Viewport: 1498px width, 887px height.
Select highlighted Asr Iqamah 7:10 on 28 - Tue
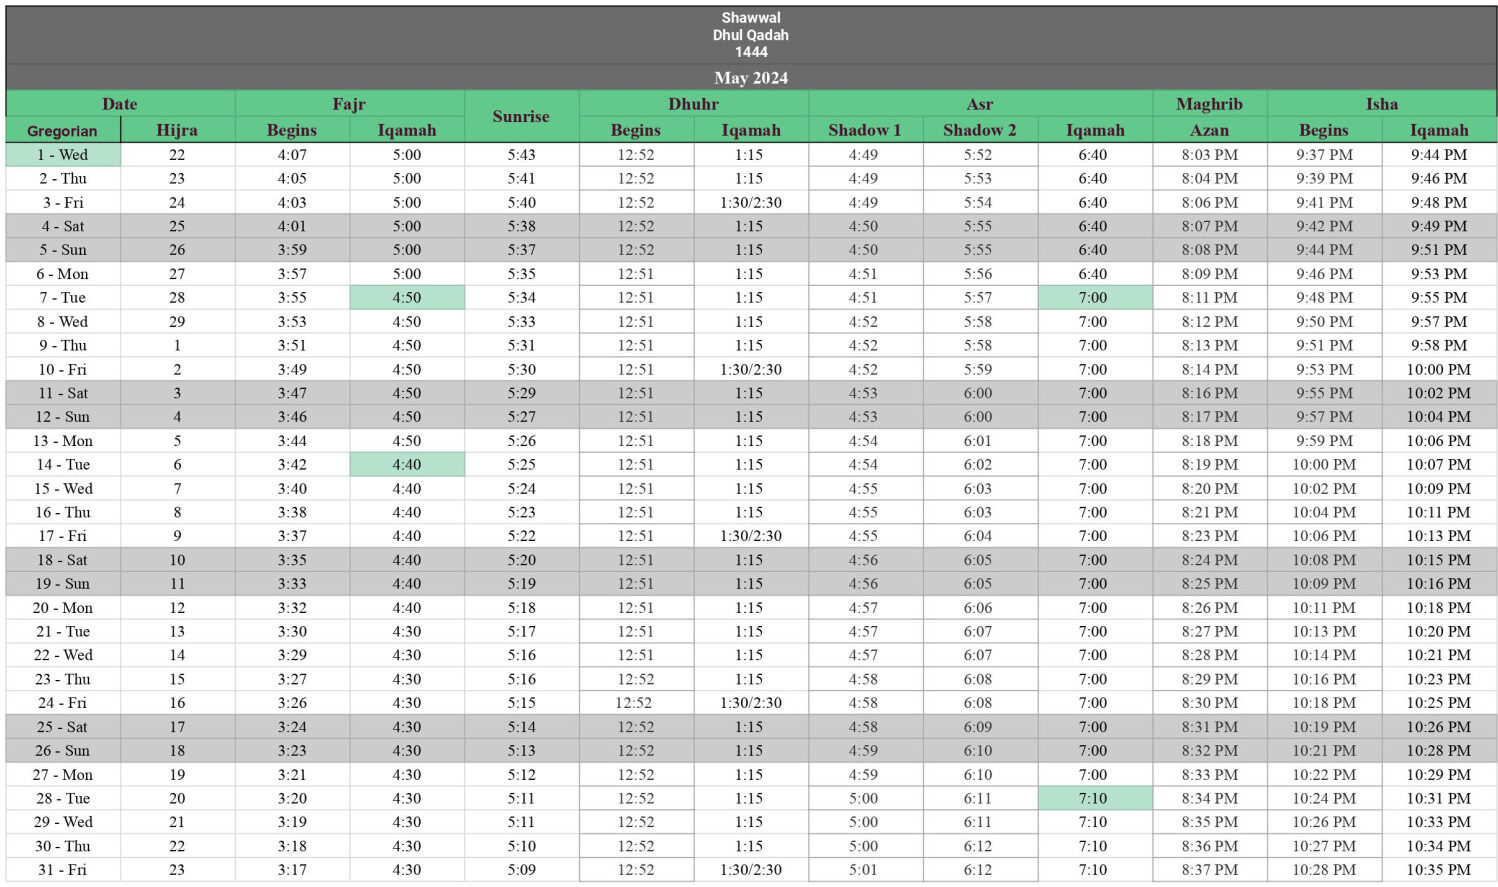pyautogui.click(x=1094, y=799)
